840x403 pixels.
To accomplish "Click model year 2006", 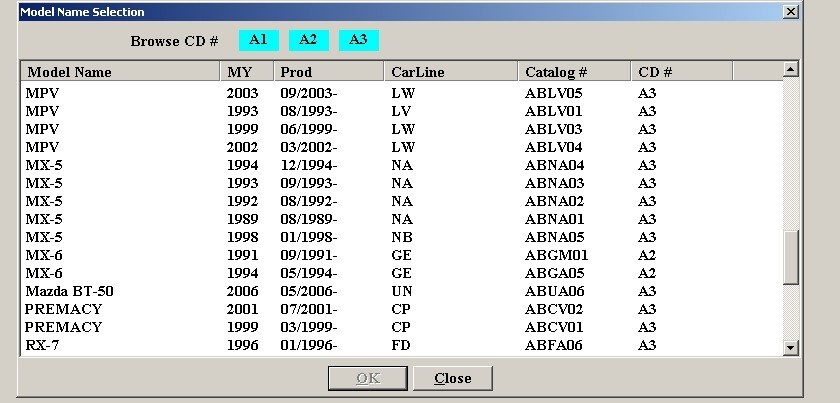I will tap(242, 292).
